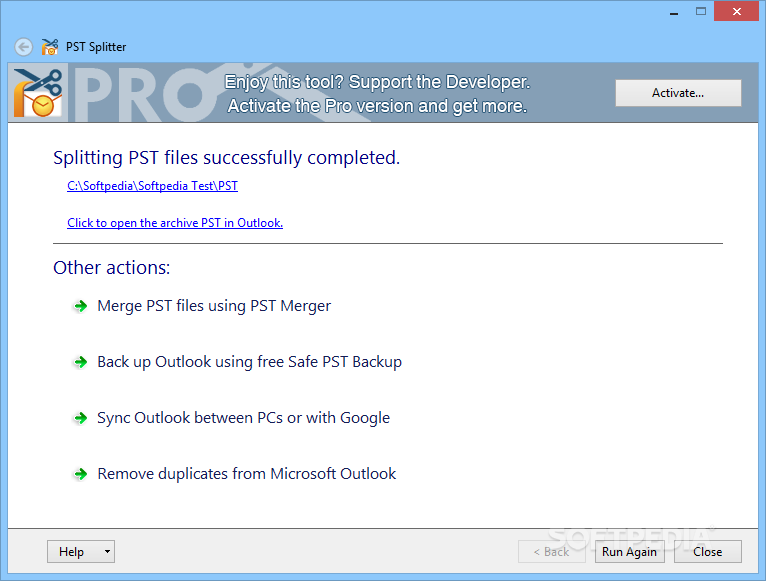Screen dimensions: 766x581
Task: Click green arrow beside Sync Outlook
Action: pos(81,418)
